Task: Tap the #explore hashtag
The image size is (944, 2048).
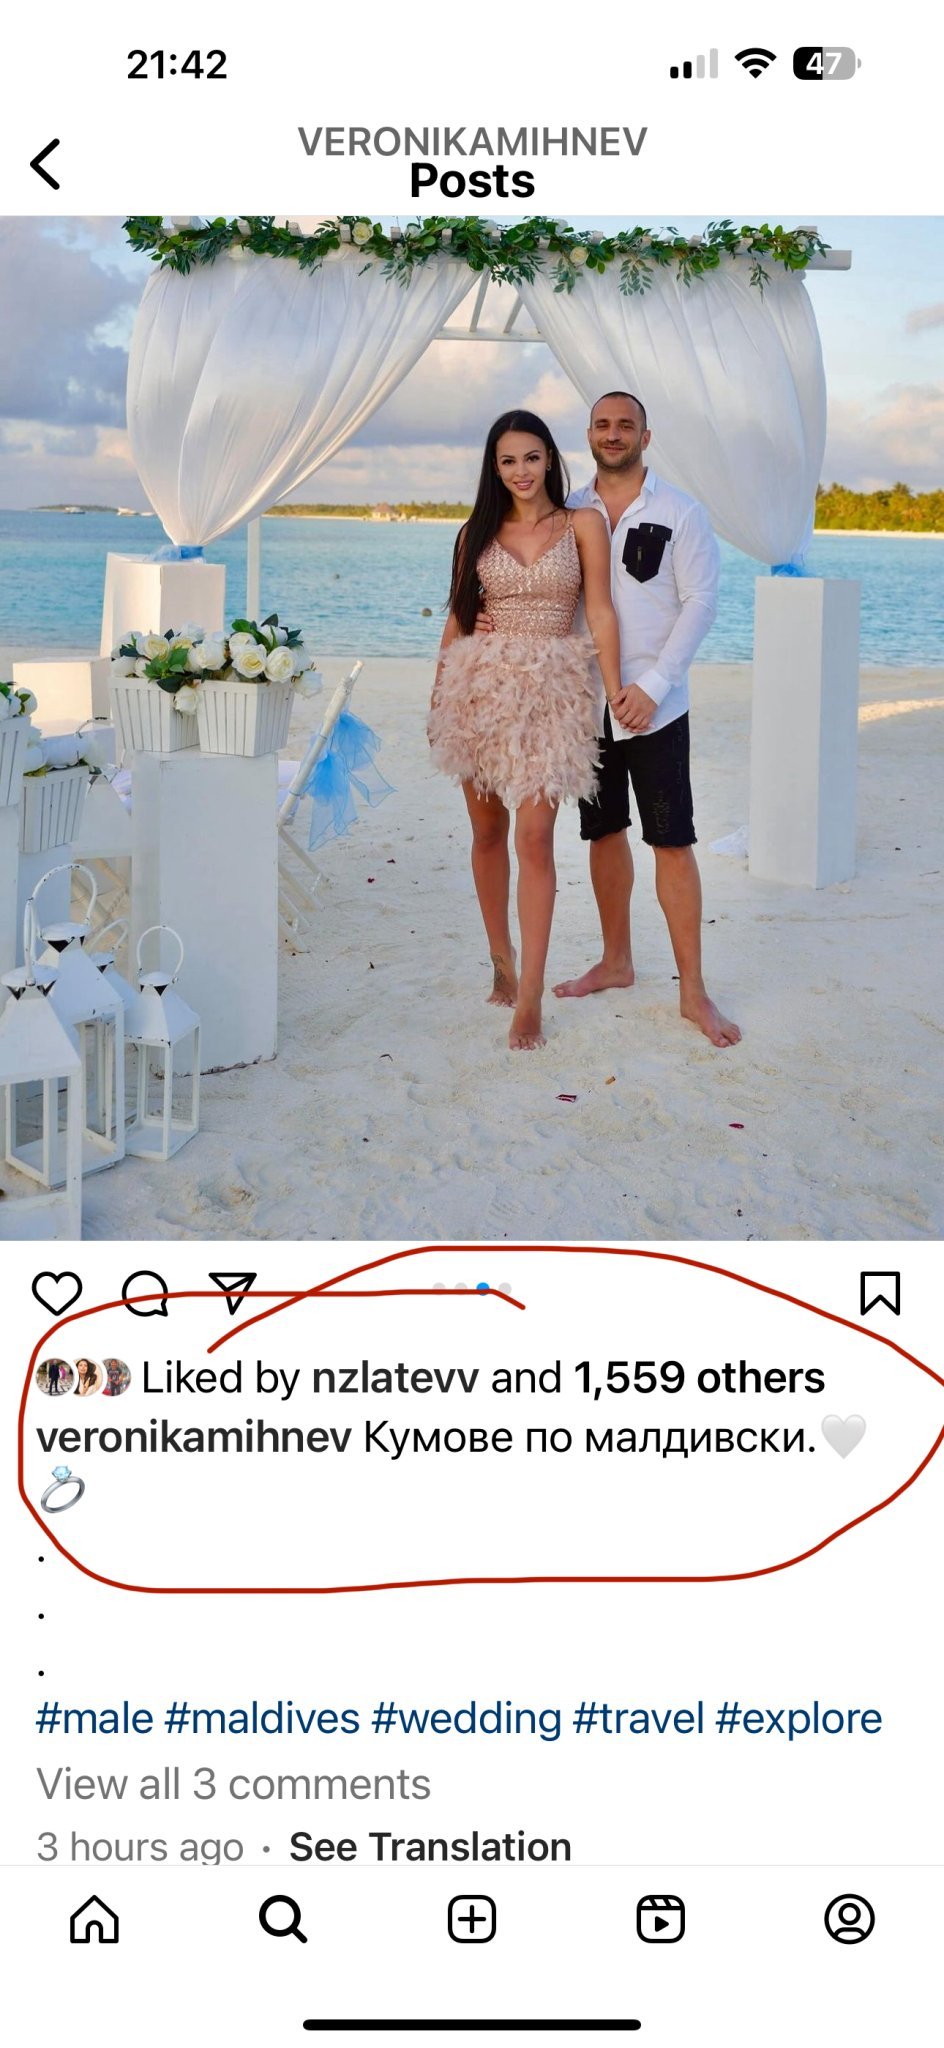Action: pyautogui.click(x=799, y=1719)
